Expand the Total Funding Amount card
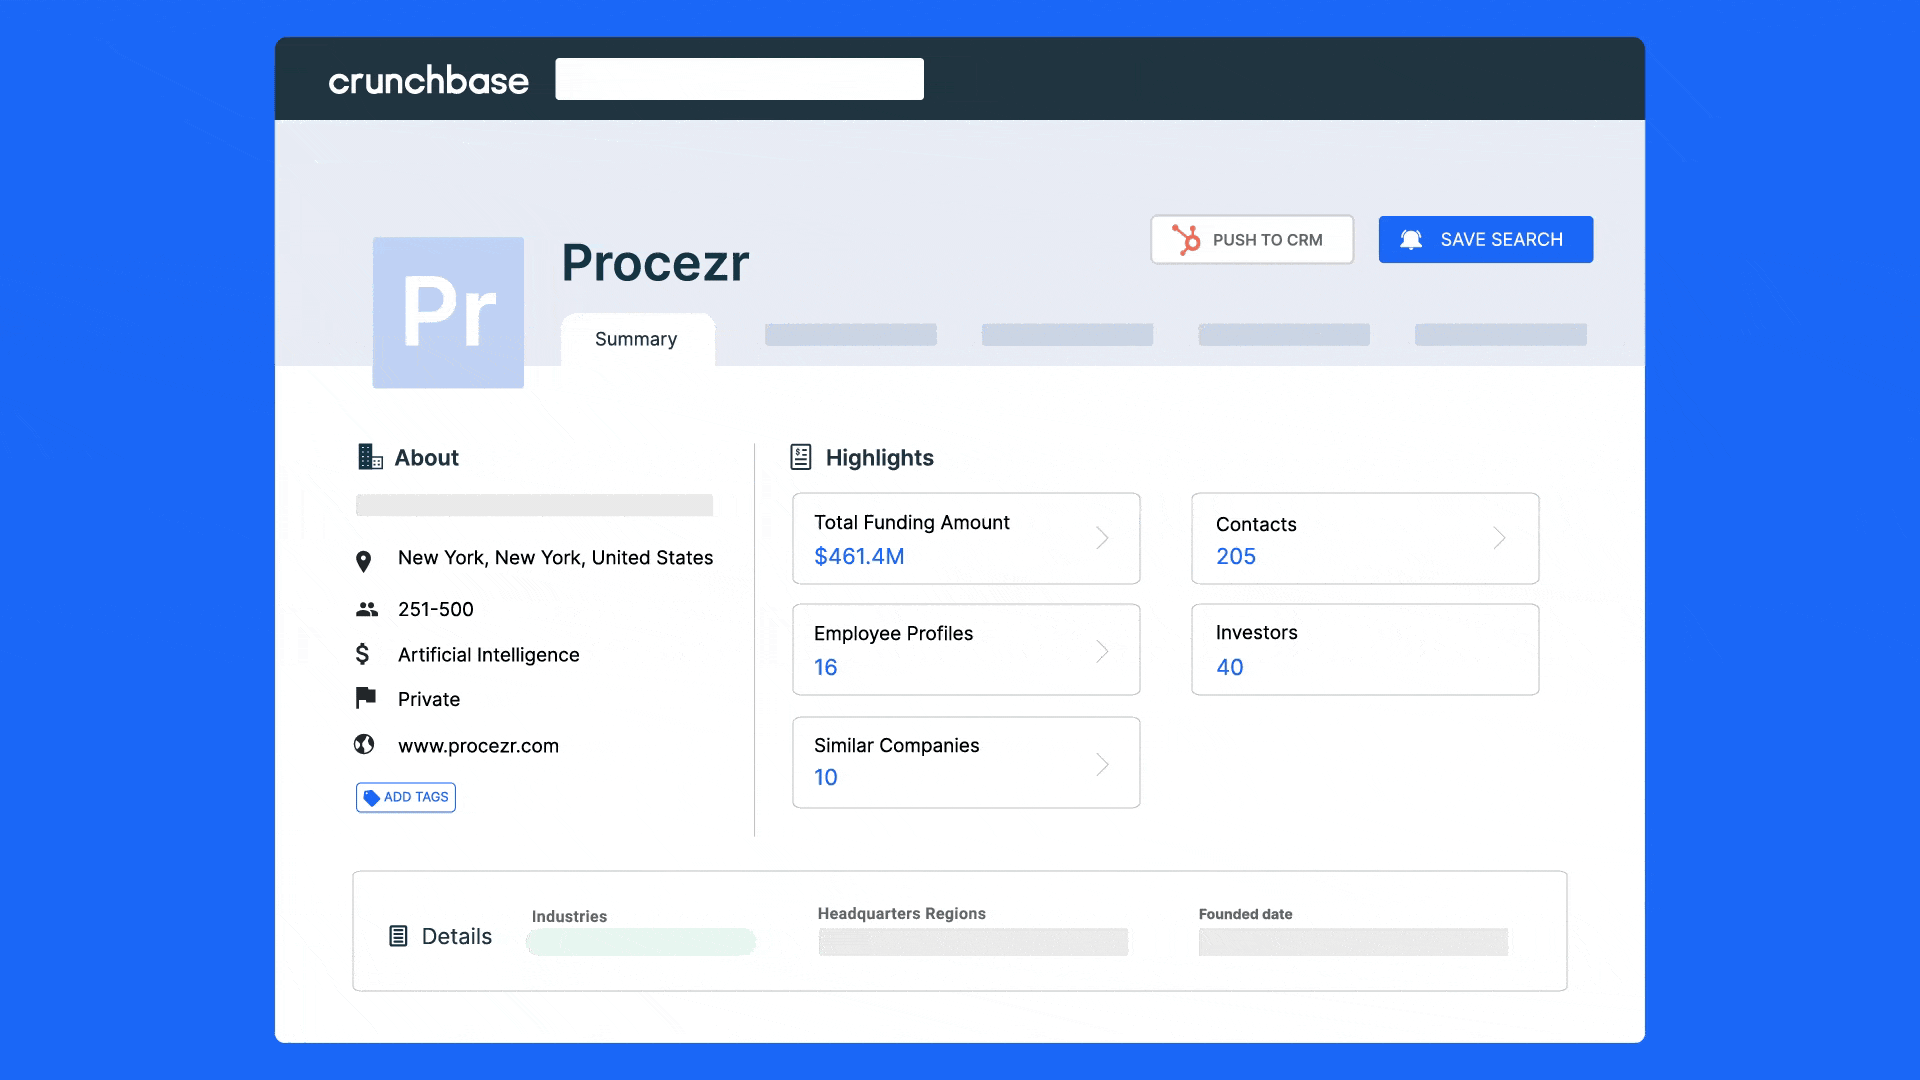Image resolution: width=1920 pixels, height=1080 pixels. [x=1104, y=538]
